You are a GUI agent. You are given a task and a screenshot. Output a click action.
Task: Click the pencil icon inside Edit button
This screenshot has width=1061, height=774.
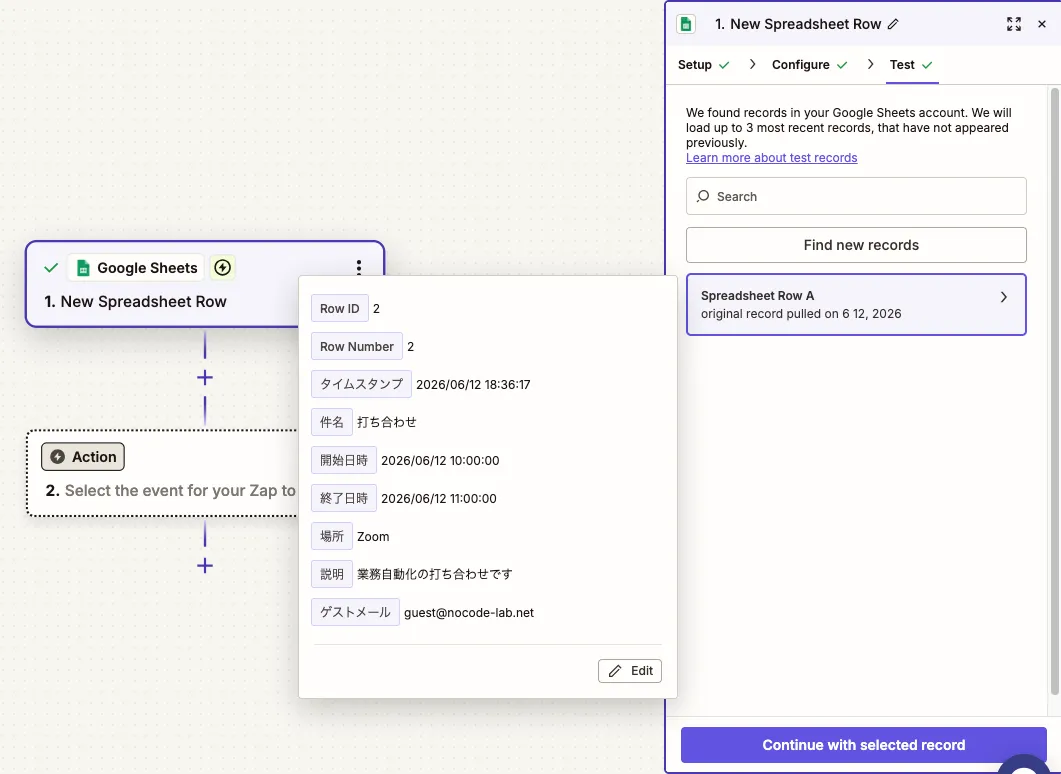pos(614,670)
